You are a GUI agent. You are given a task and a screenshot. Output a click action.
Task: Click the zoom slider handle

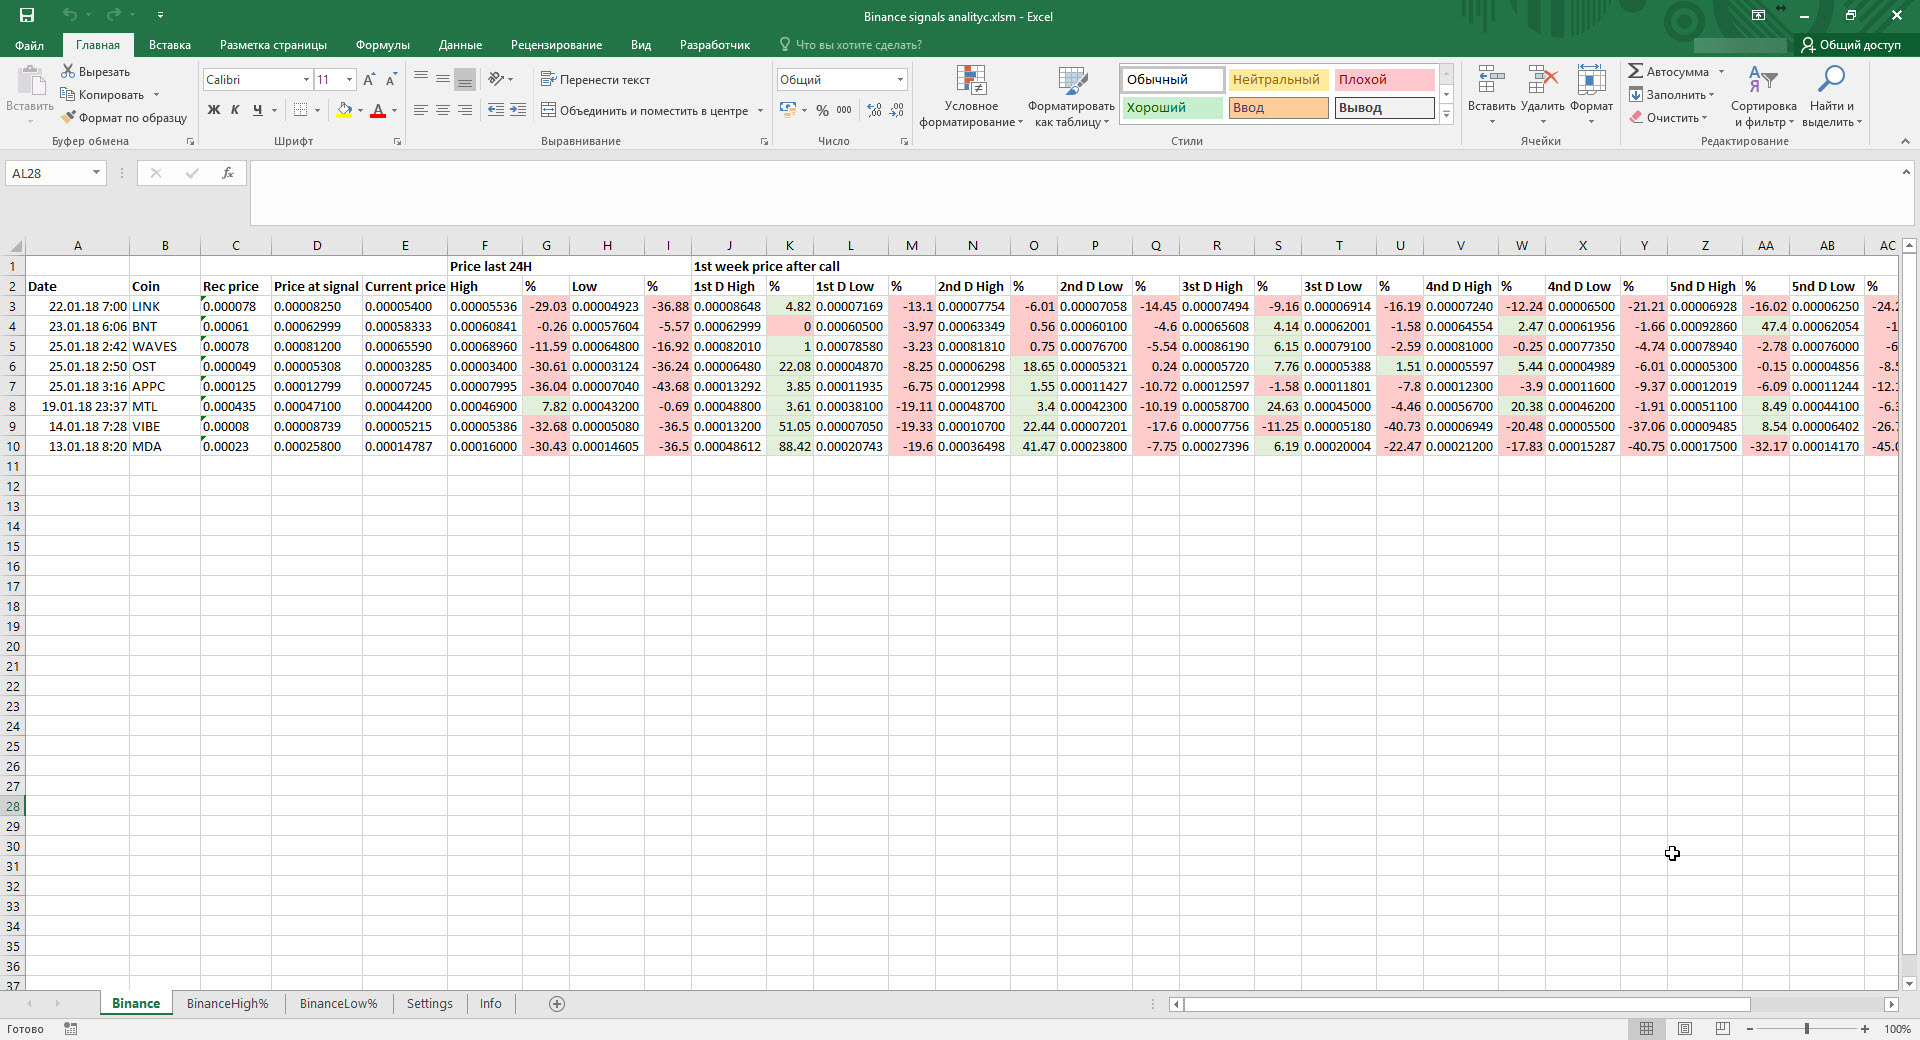pyautogui.click(x=1807, y=1029)
